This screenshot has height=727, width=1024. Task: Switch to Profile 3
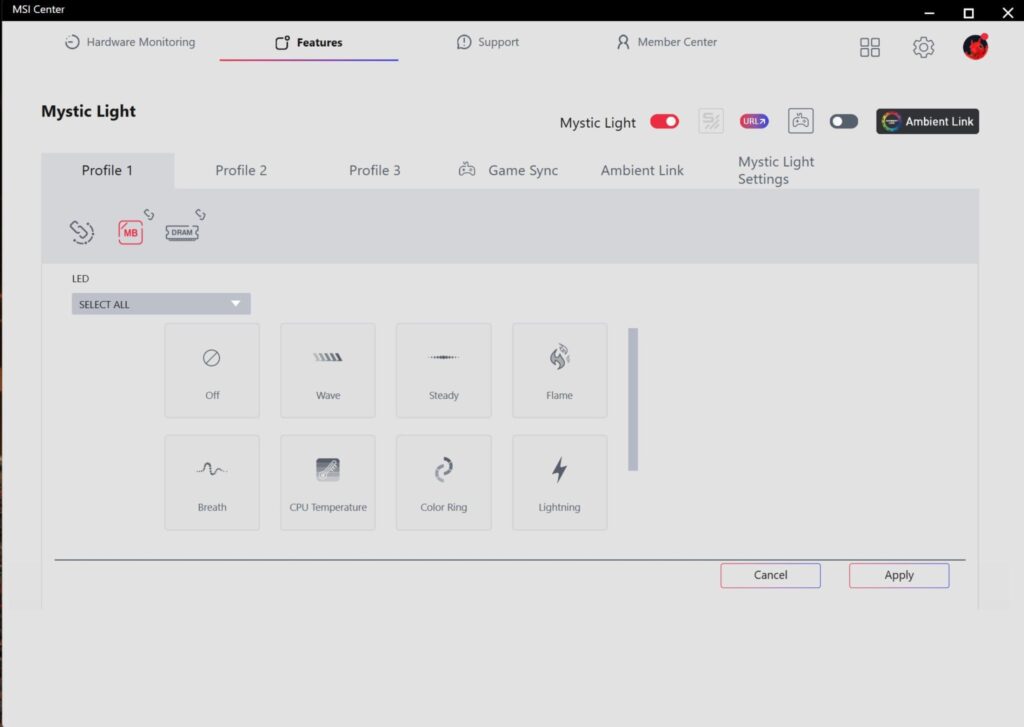pyautogui.click(x=374, y=170)
